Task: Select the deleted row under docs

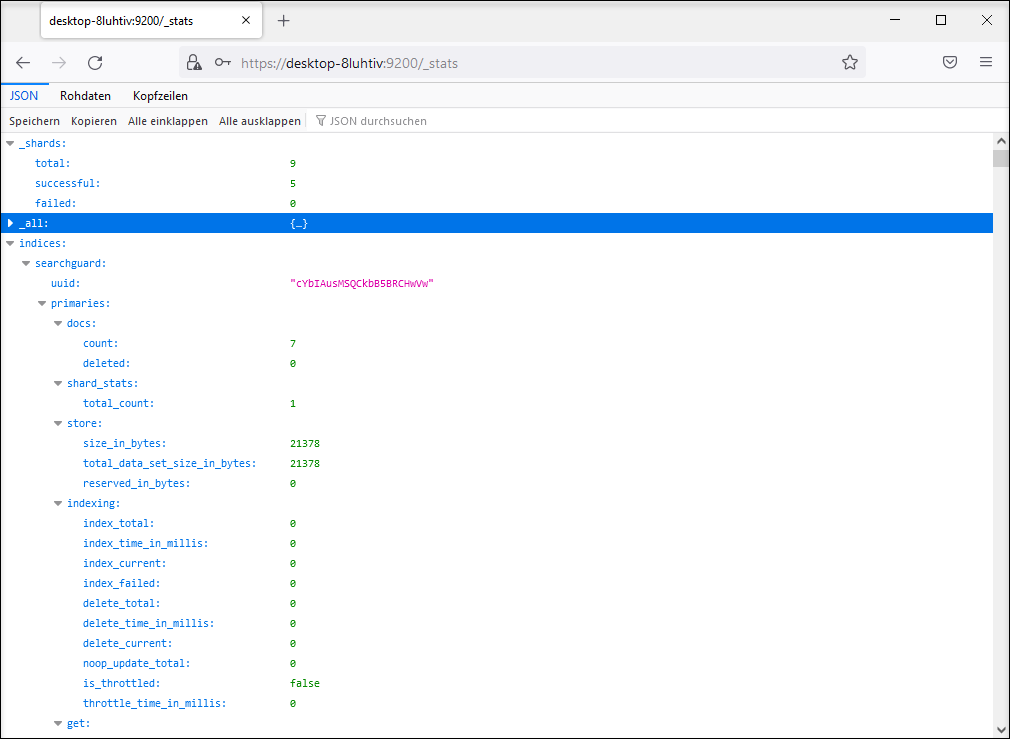Action: click(497, 363)
